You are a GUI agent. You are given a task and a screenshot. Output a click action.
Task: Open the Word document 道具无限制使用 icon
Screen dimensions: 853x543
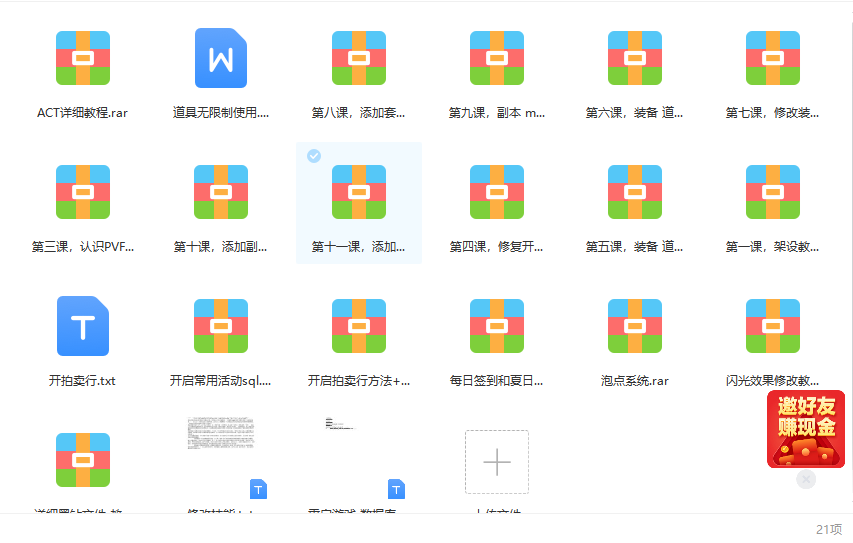[x=221, y=58]
